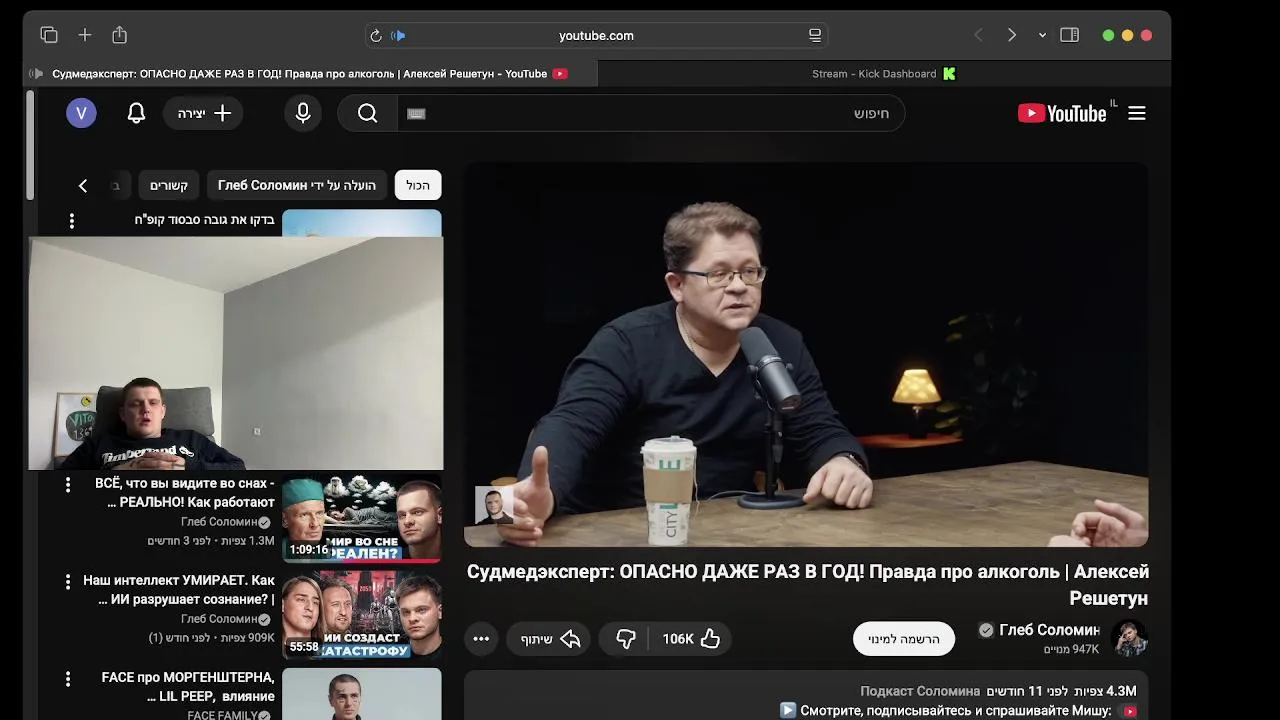This screenshot has height=720, width=1280.
Task: Open the YouTube hamburger guide menu
Action: coord(1137,113)
